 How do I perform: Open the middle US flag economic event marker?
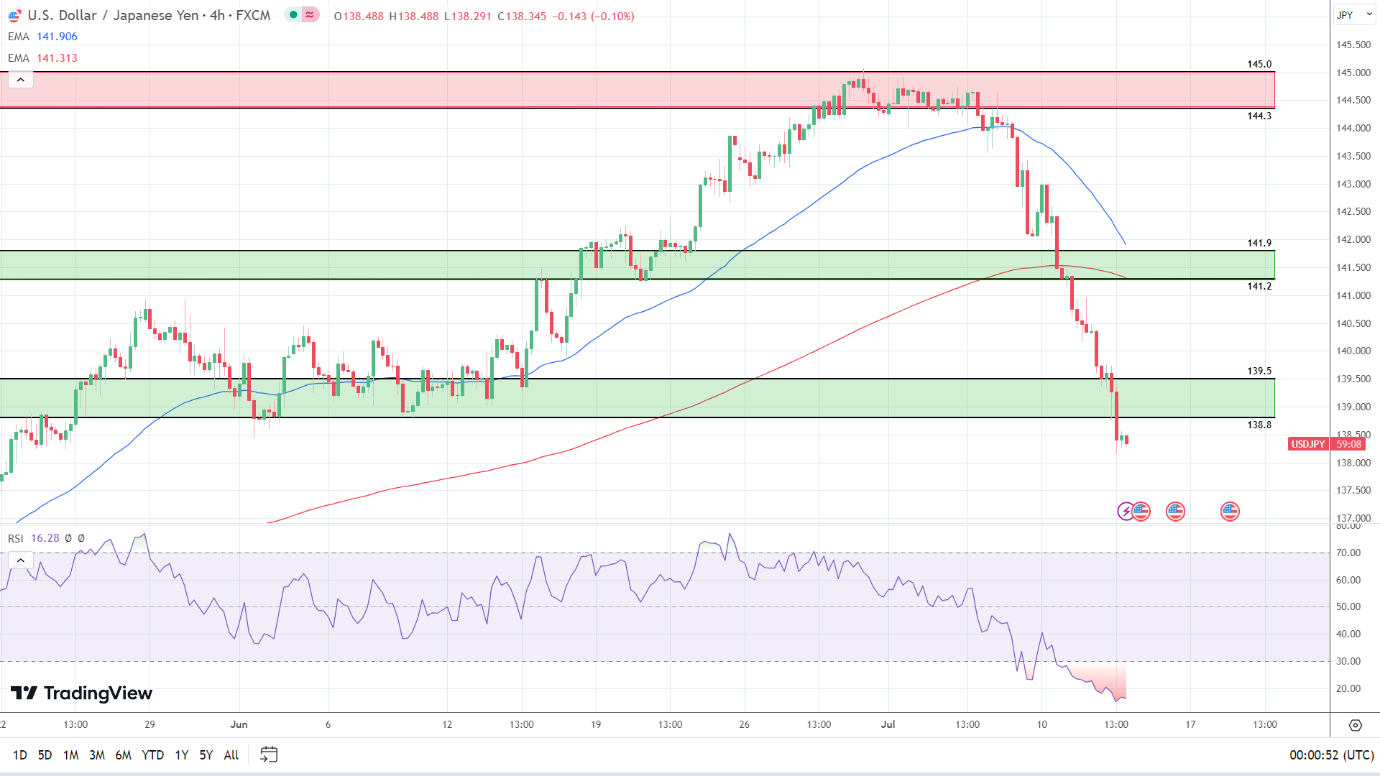tap(1175, 511)
